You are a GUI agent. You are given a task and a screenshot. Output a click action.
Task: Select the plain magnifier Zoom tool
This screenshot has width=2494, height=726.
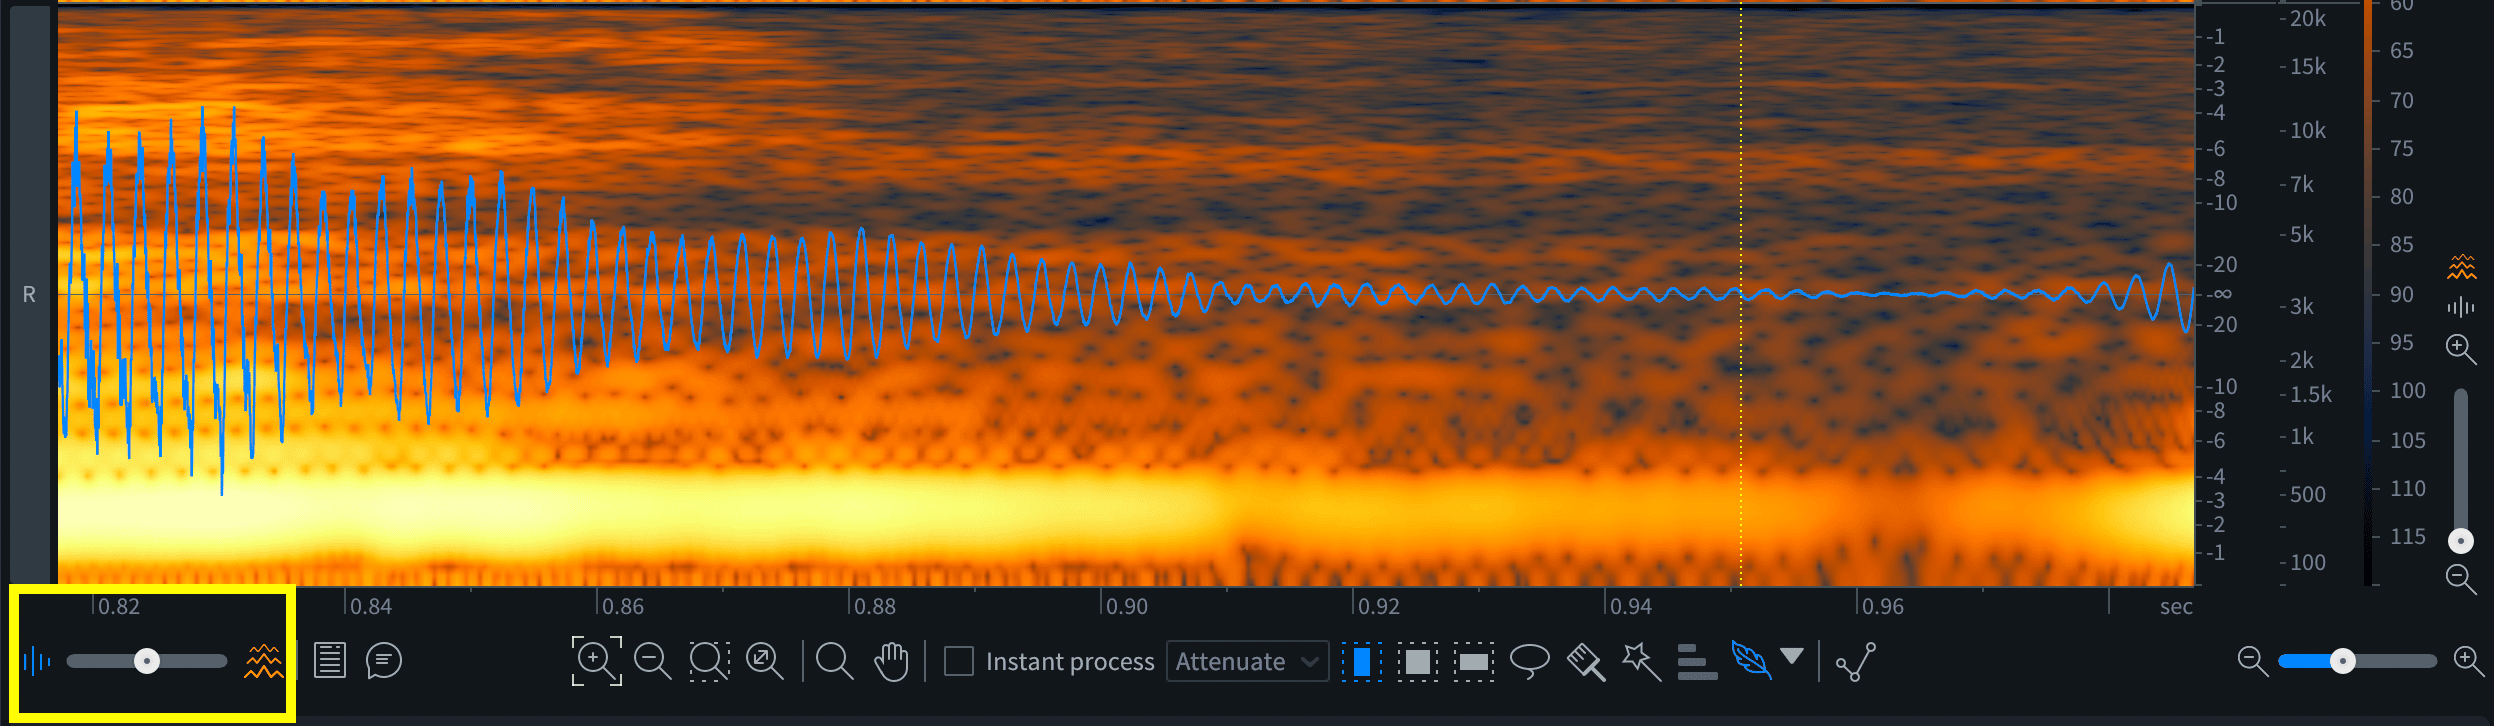[x=834, y=661]
